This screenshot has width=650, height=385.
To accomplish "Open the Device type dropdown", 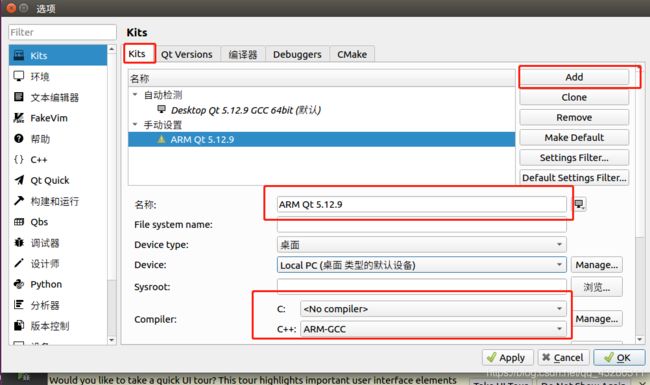I will 422,245.
